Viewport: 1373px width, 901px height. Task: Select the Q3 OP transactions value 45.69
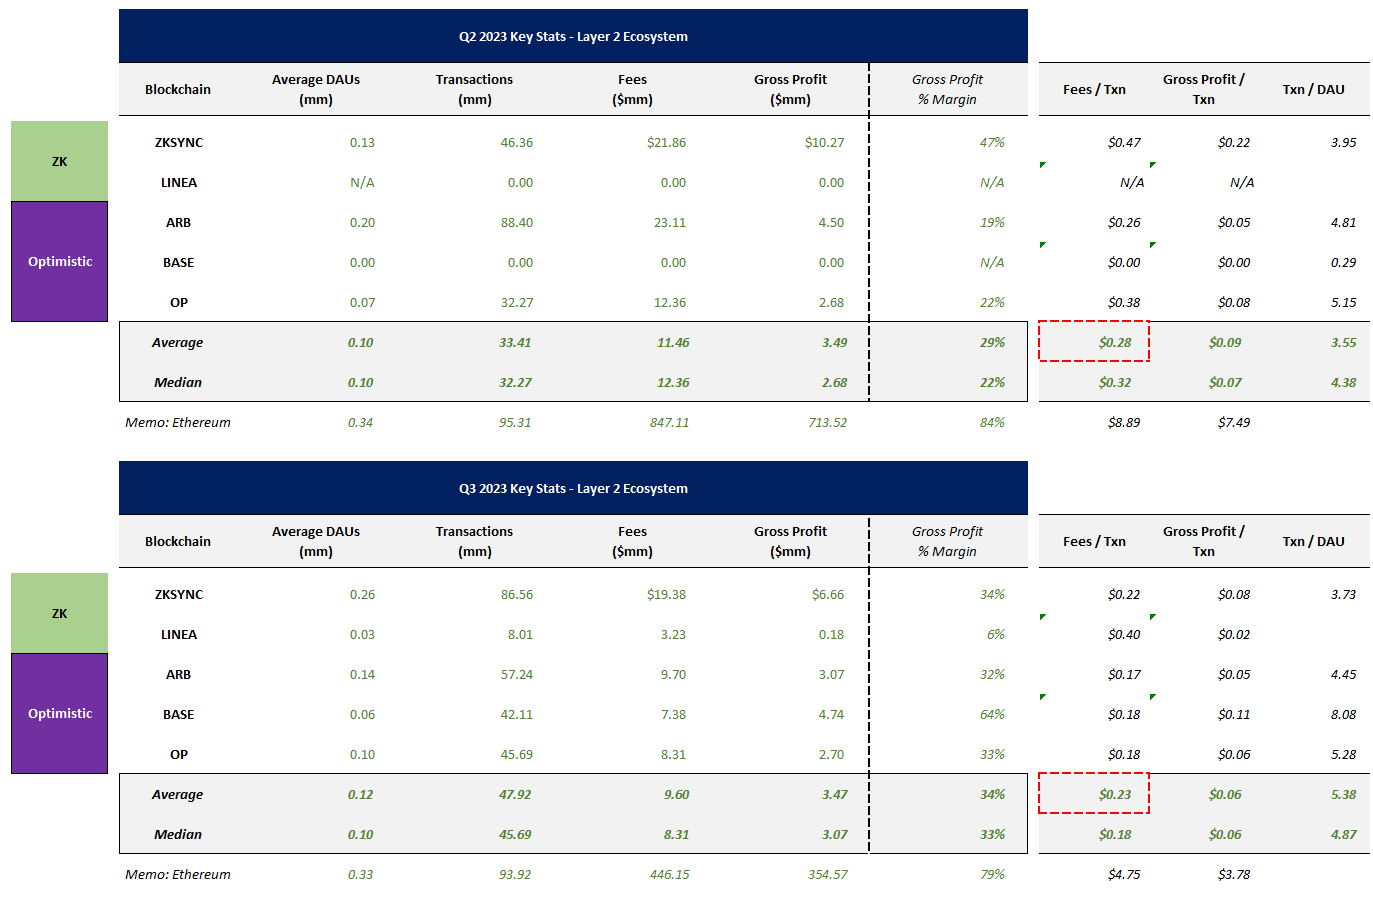point(517,754)
